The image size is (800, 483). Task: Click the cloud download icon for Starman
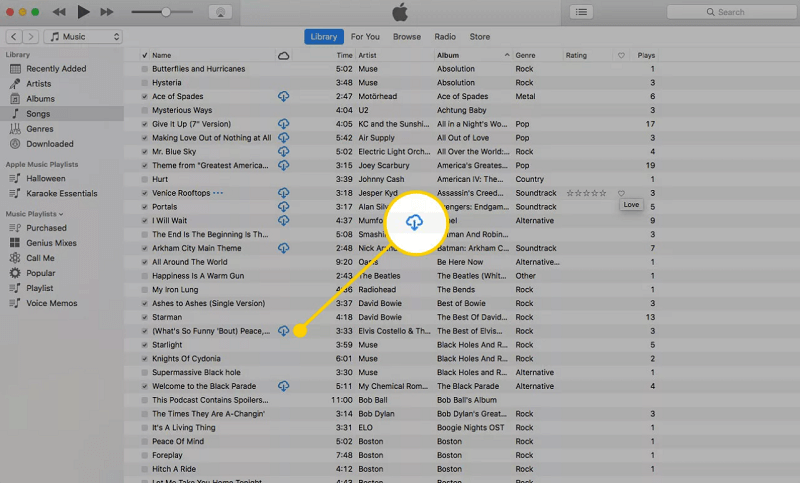click(x=283, y=331)
